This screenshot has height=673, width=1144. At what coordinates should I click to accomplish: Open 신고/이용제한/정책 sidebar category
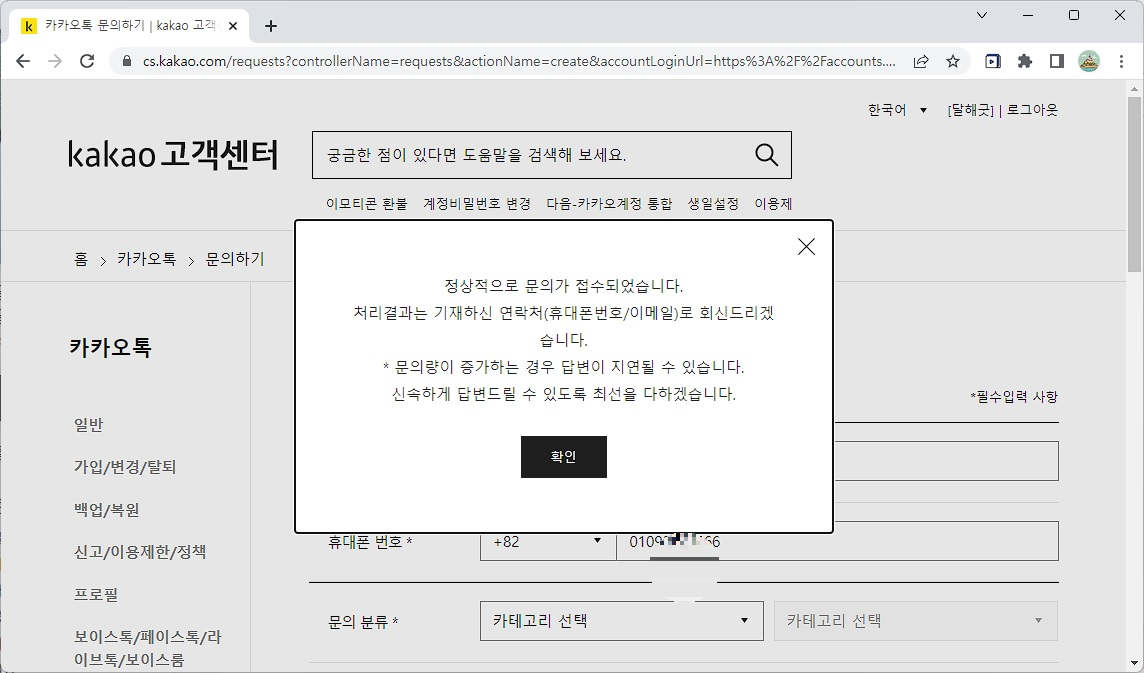click(140, 552)
